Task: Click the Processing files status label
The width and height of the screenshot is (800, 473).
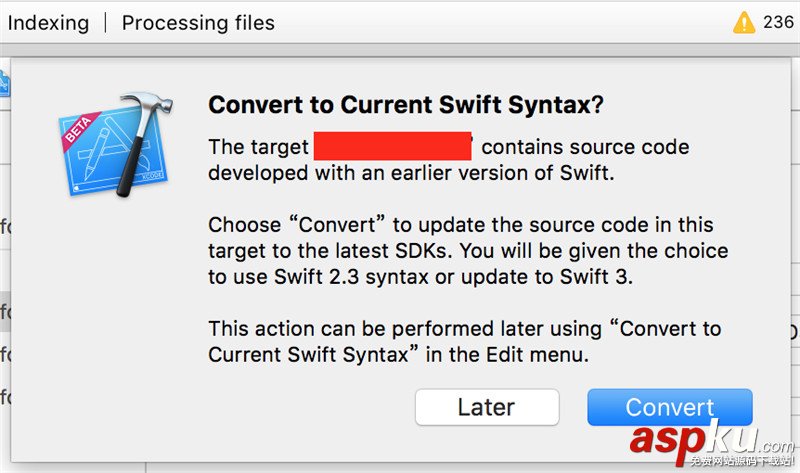Action: (x=198, y=22)
